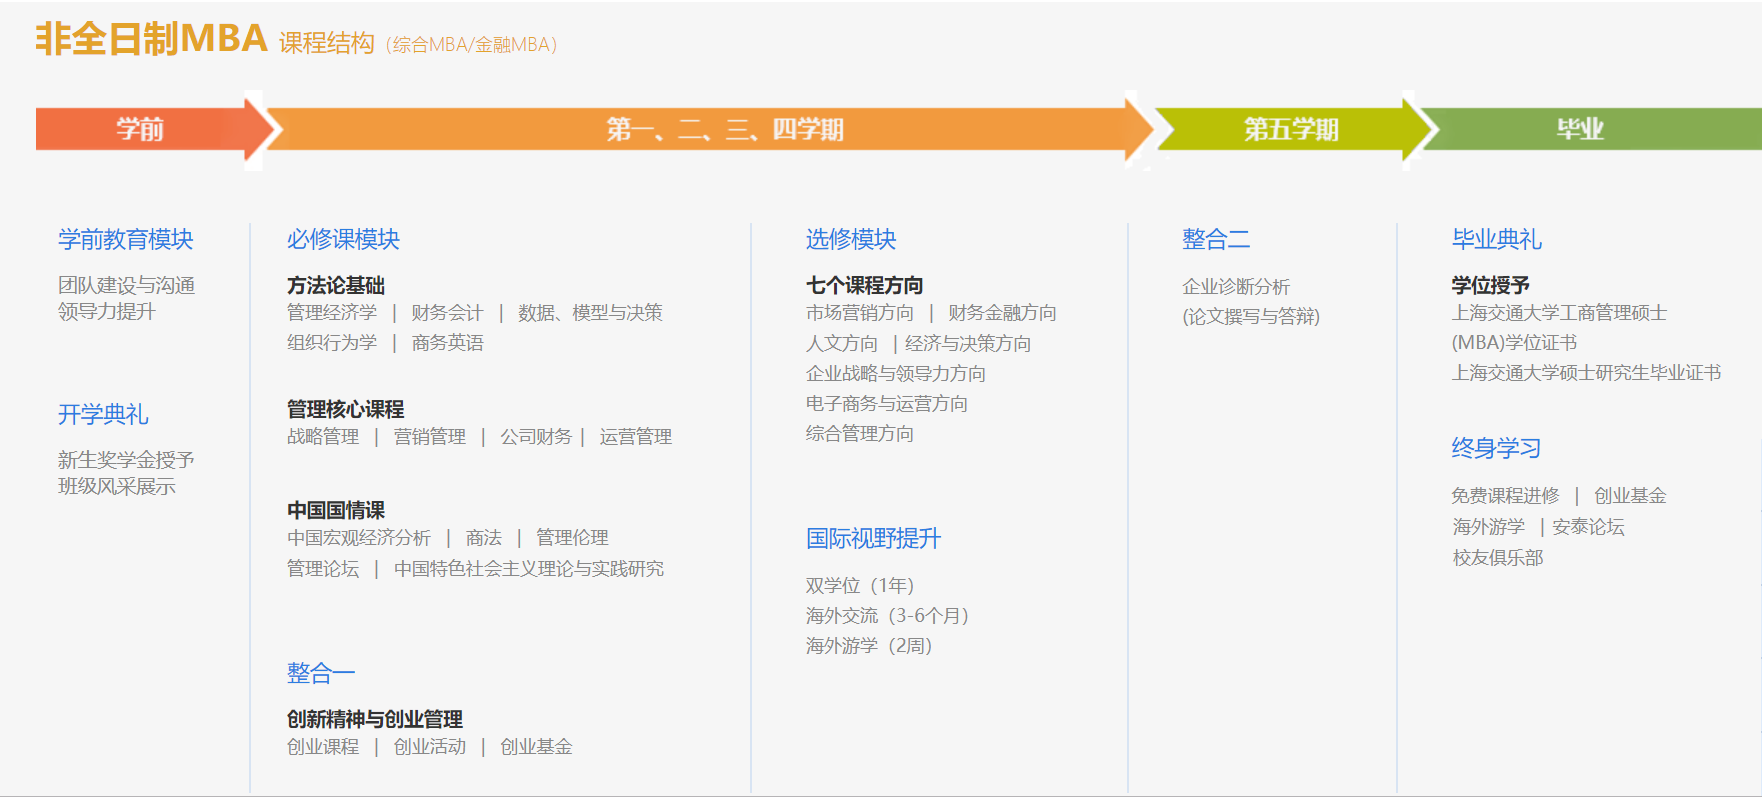Open the 毕业典礼 heading
The width and height of the screenshot is (1762, 801).
coord(1496,240)
